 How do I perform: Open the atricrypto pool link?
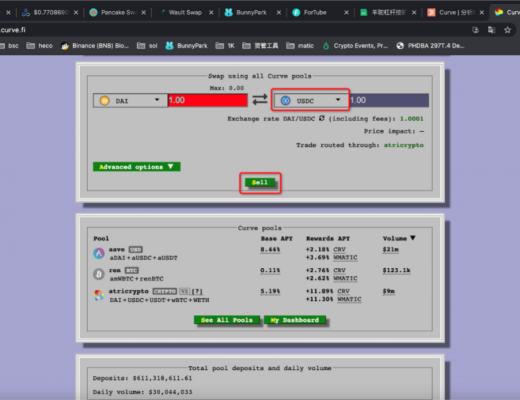coord(129,291)
